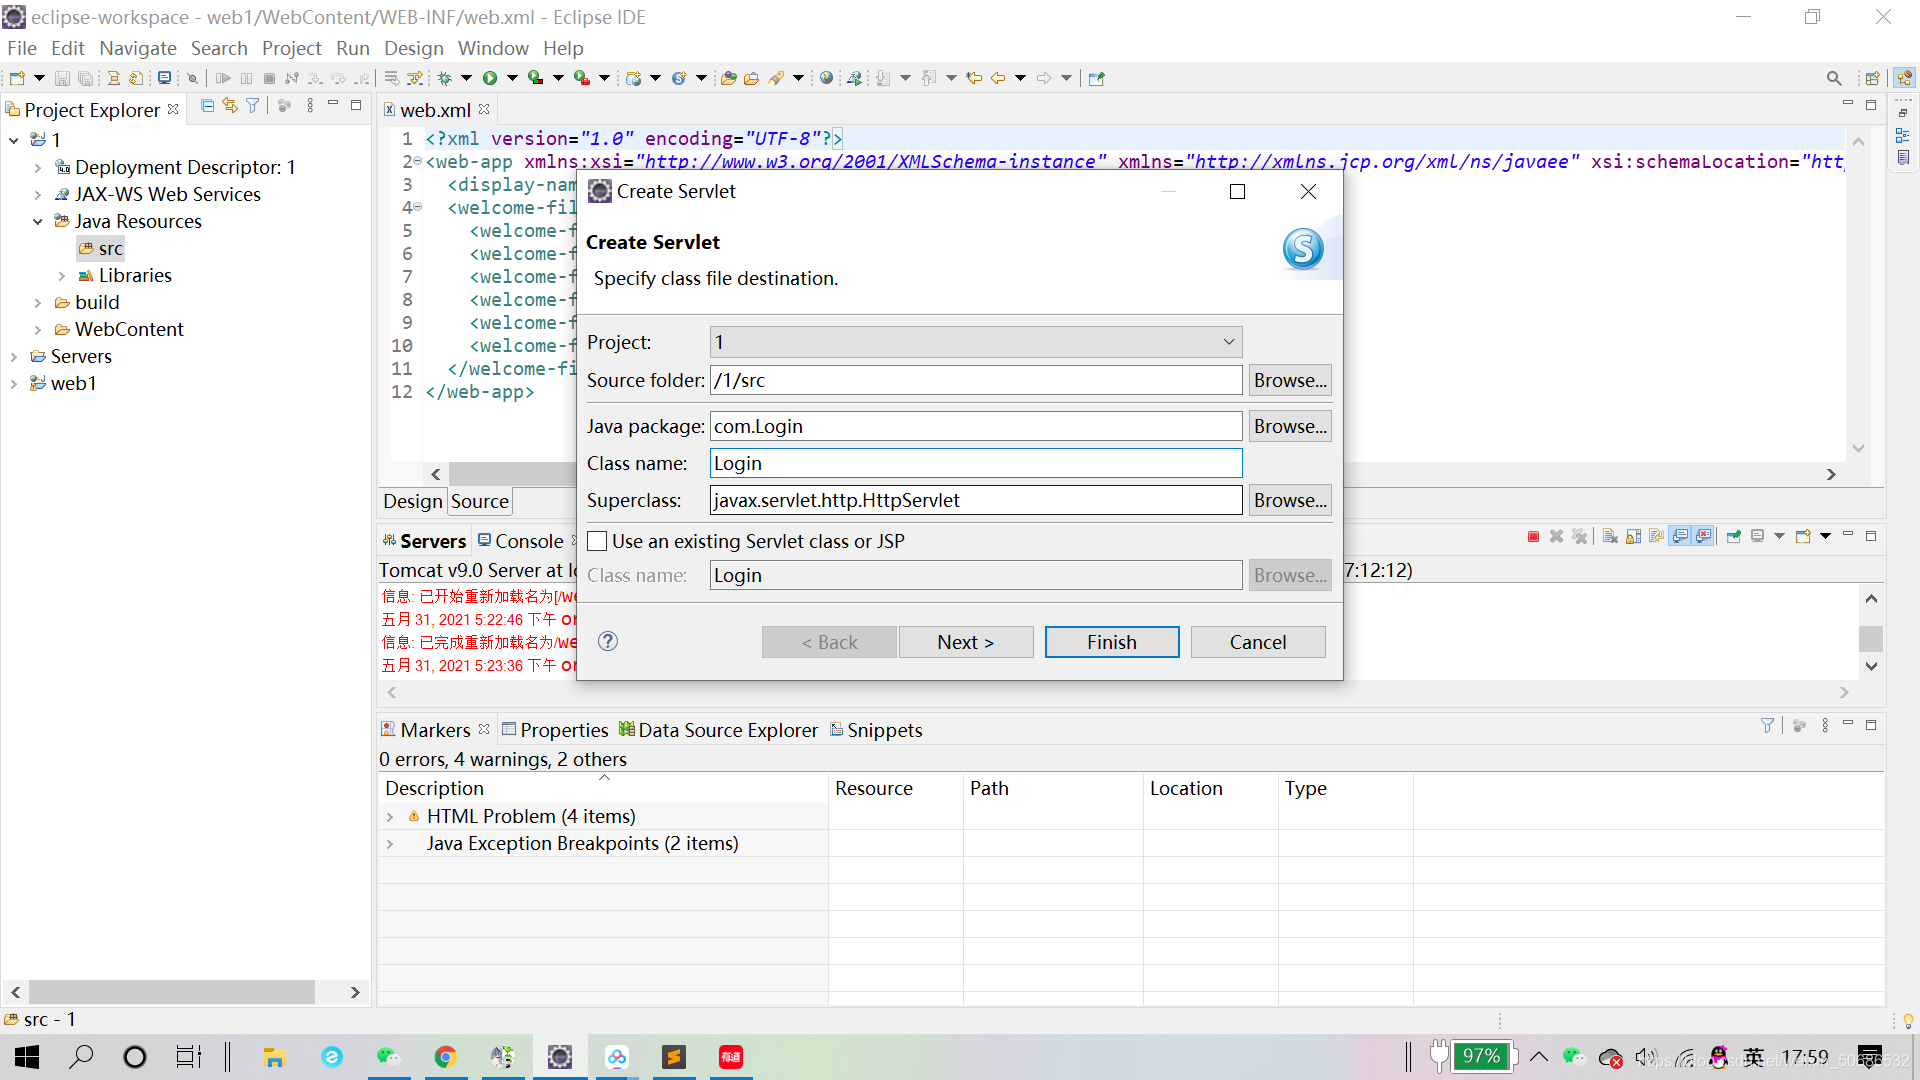Image resolution: width=1920 pixels, height=1080 pixels.
Task: Click the Windows Start button
Action: coord(27,1057)
